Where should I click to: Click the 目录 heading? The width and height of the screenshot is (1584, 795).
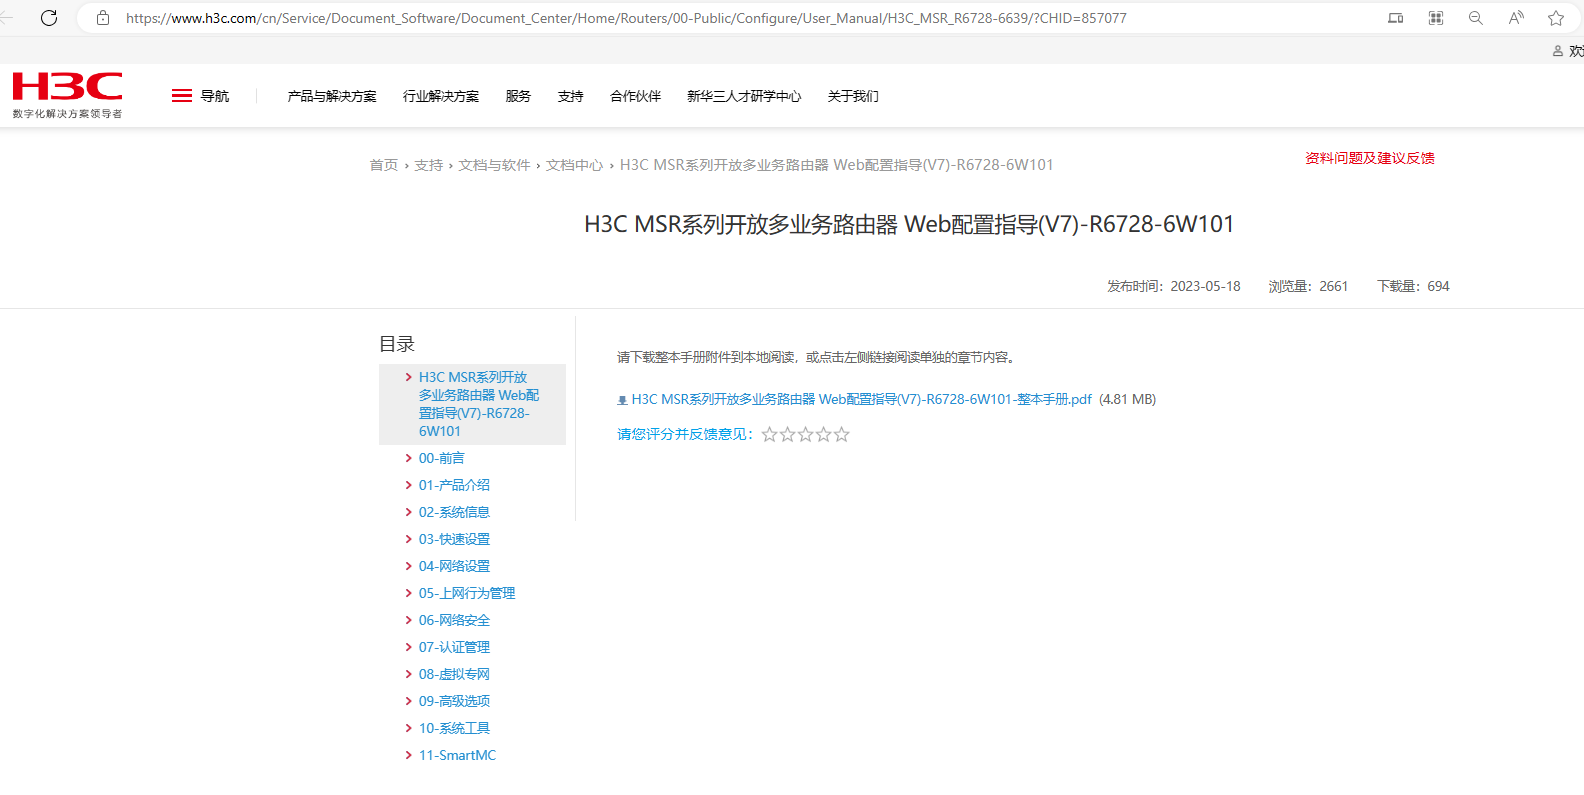397,344
